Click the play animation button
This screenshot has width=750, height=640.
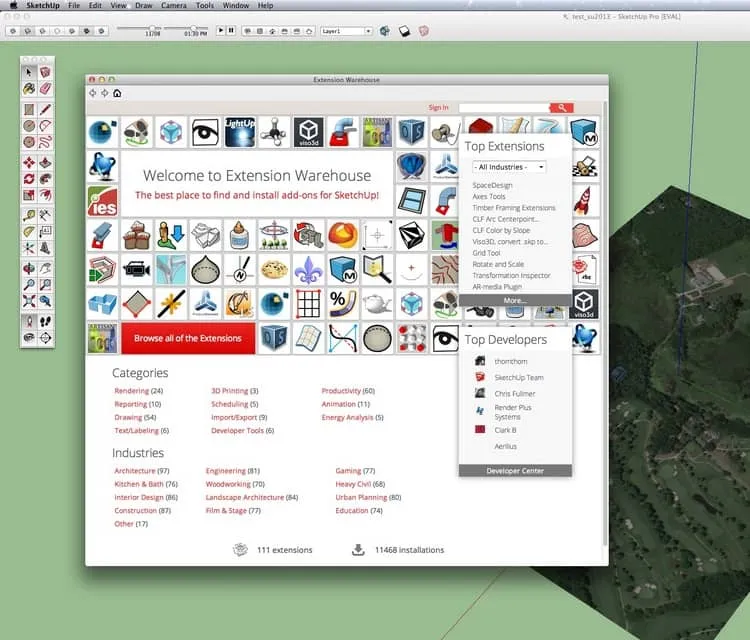click(x=220, y=31)
